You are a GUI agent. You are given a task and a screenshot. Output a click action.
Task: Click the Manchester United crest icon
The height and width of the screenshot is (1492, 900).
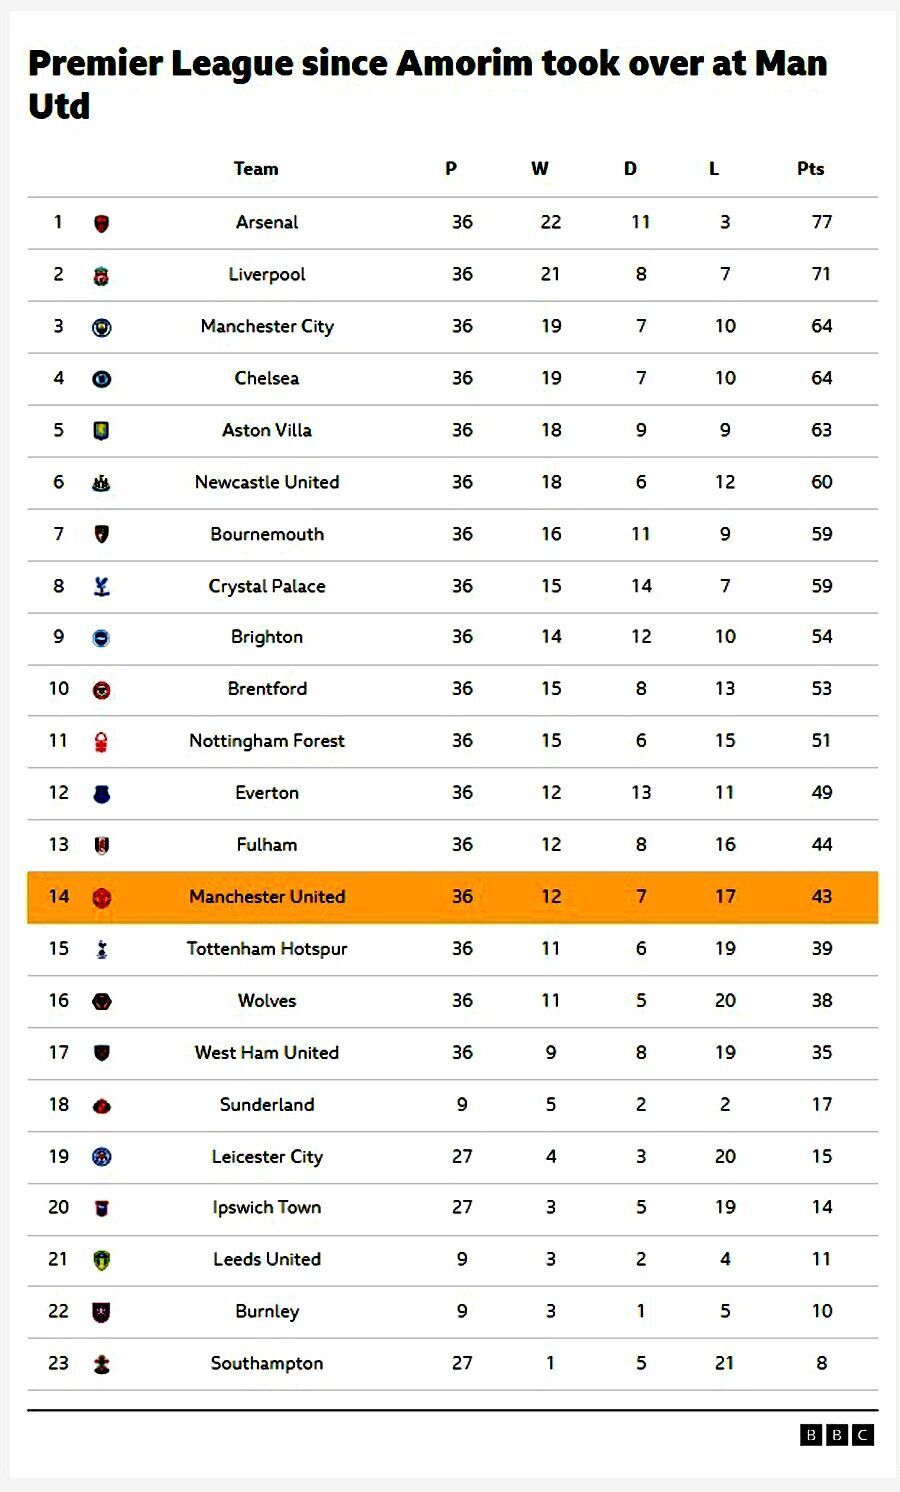point(101,897)
